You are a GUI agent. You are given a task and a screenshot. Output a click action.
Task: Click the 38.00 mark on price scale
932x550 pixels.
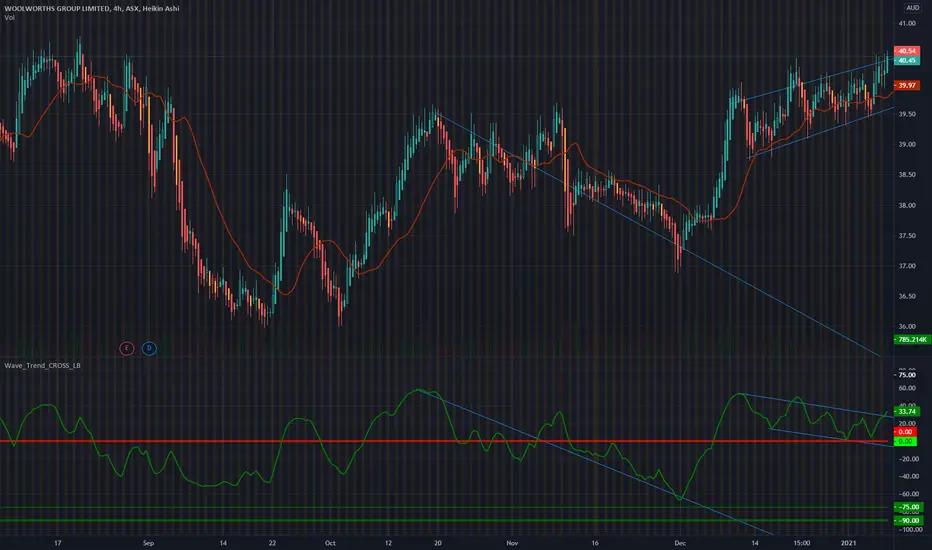point(907,205)
